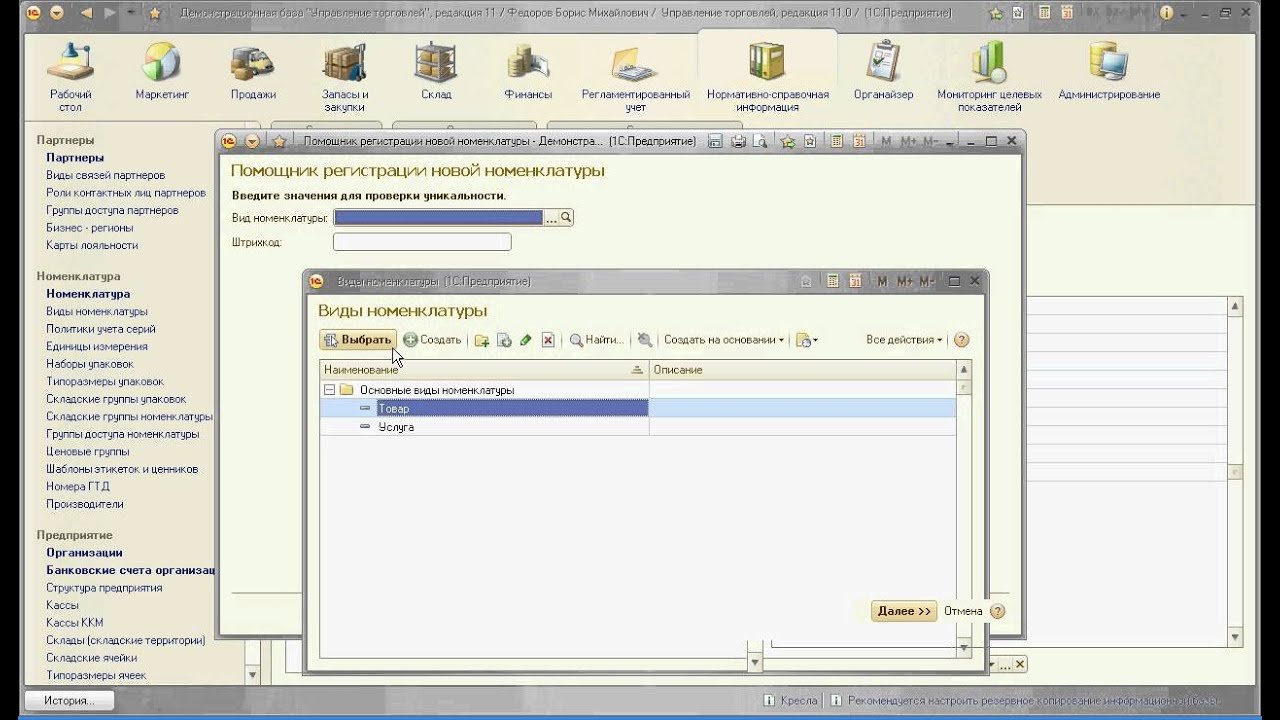Viewport: 1280px width, 720px height.
Task: Open the Склад section
Action: click(x=436, y=72)
